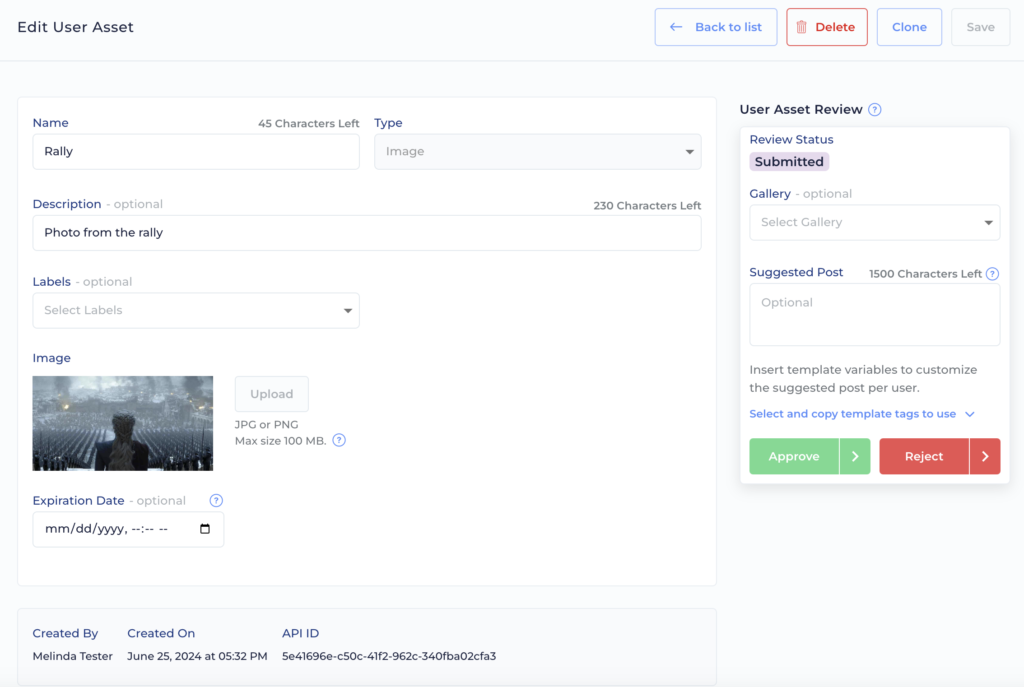Click the 45 Characters Left counter
The height and width of the screenshot is (687, 1024).
(308, 123)
